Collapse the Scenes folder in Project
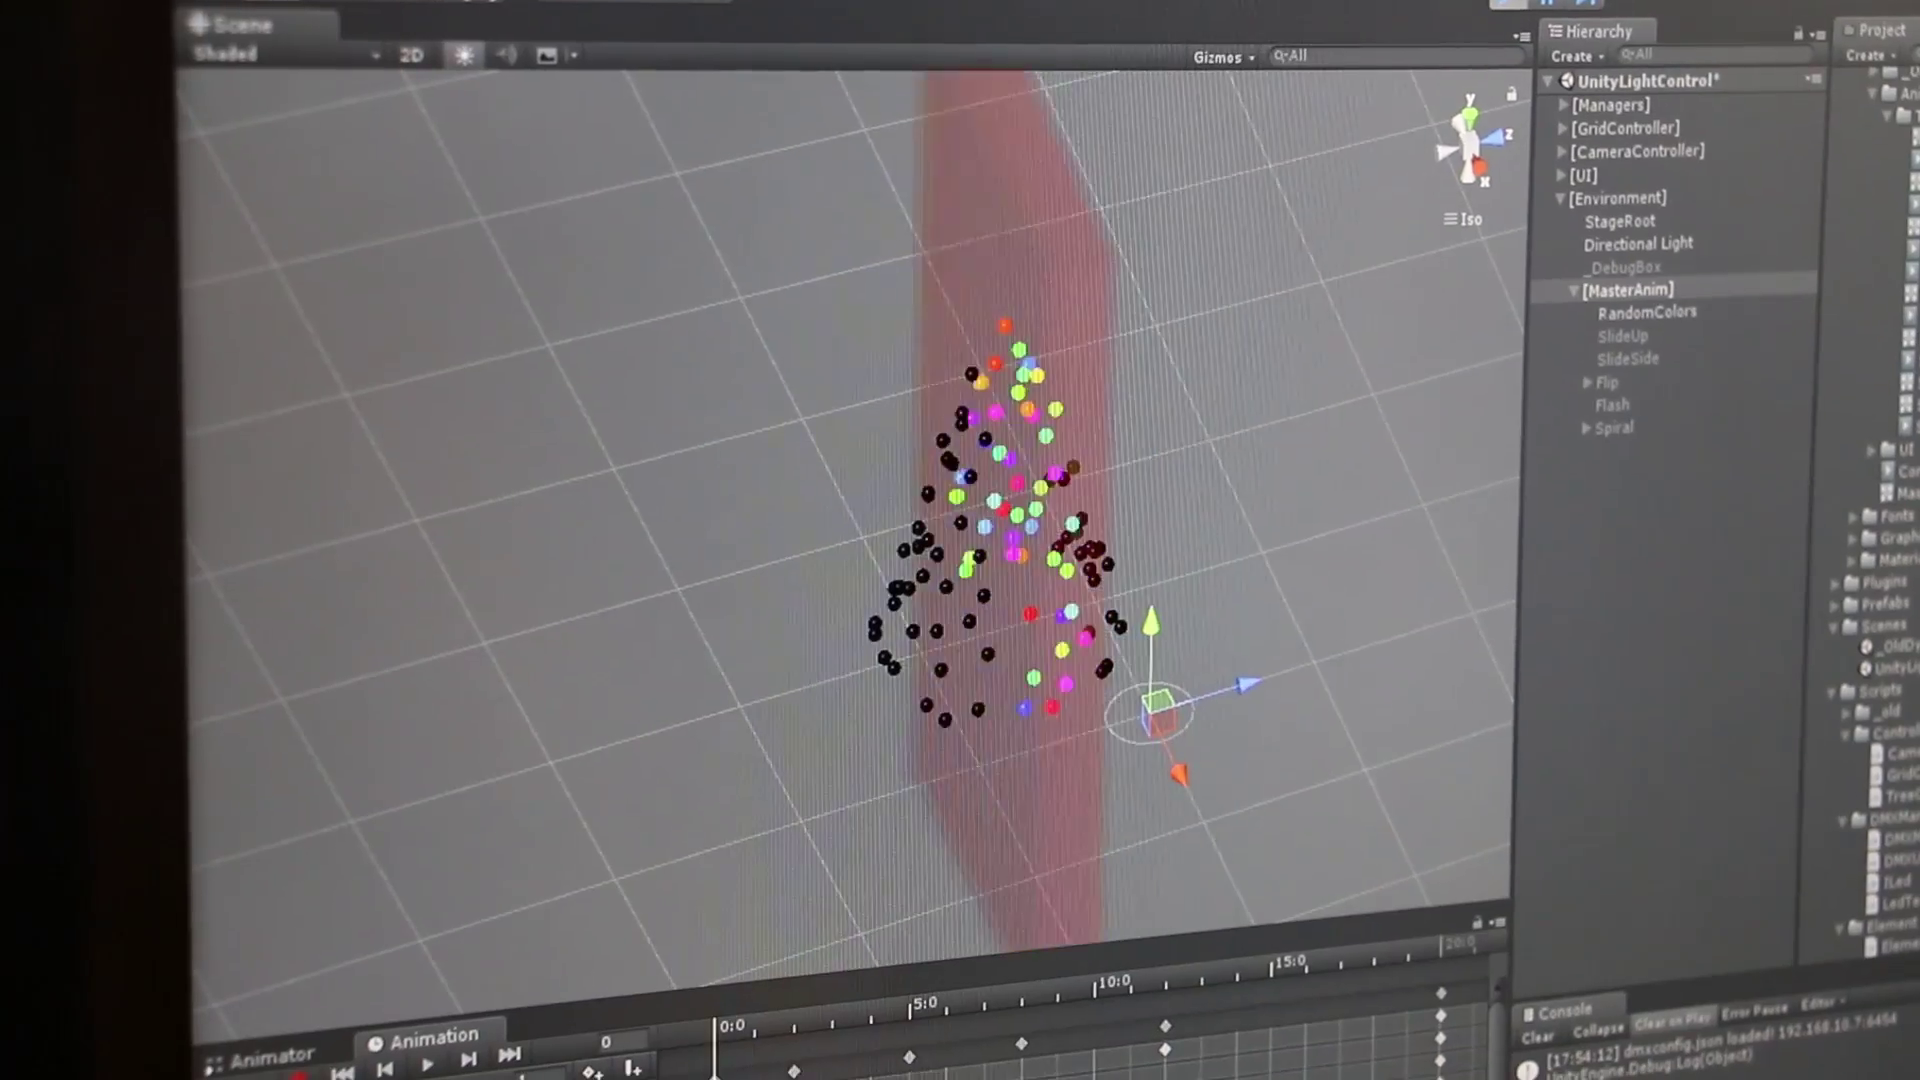 pos(1833,627)
